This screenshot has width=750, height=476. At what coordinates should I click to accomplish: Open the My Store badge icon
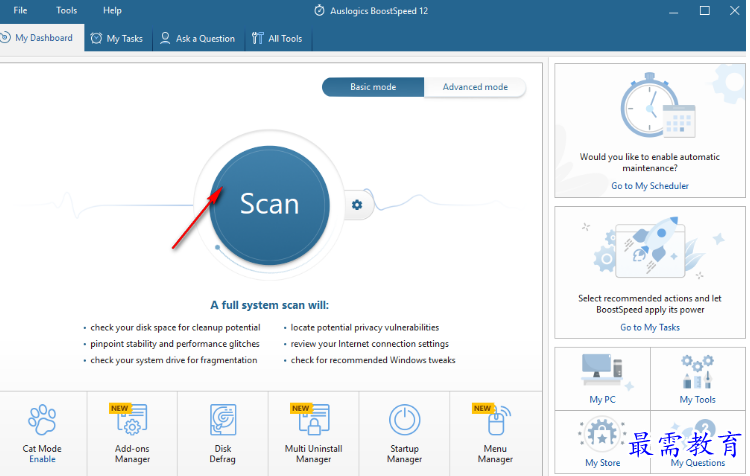point(602,435)
